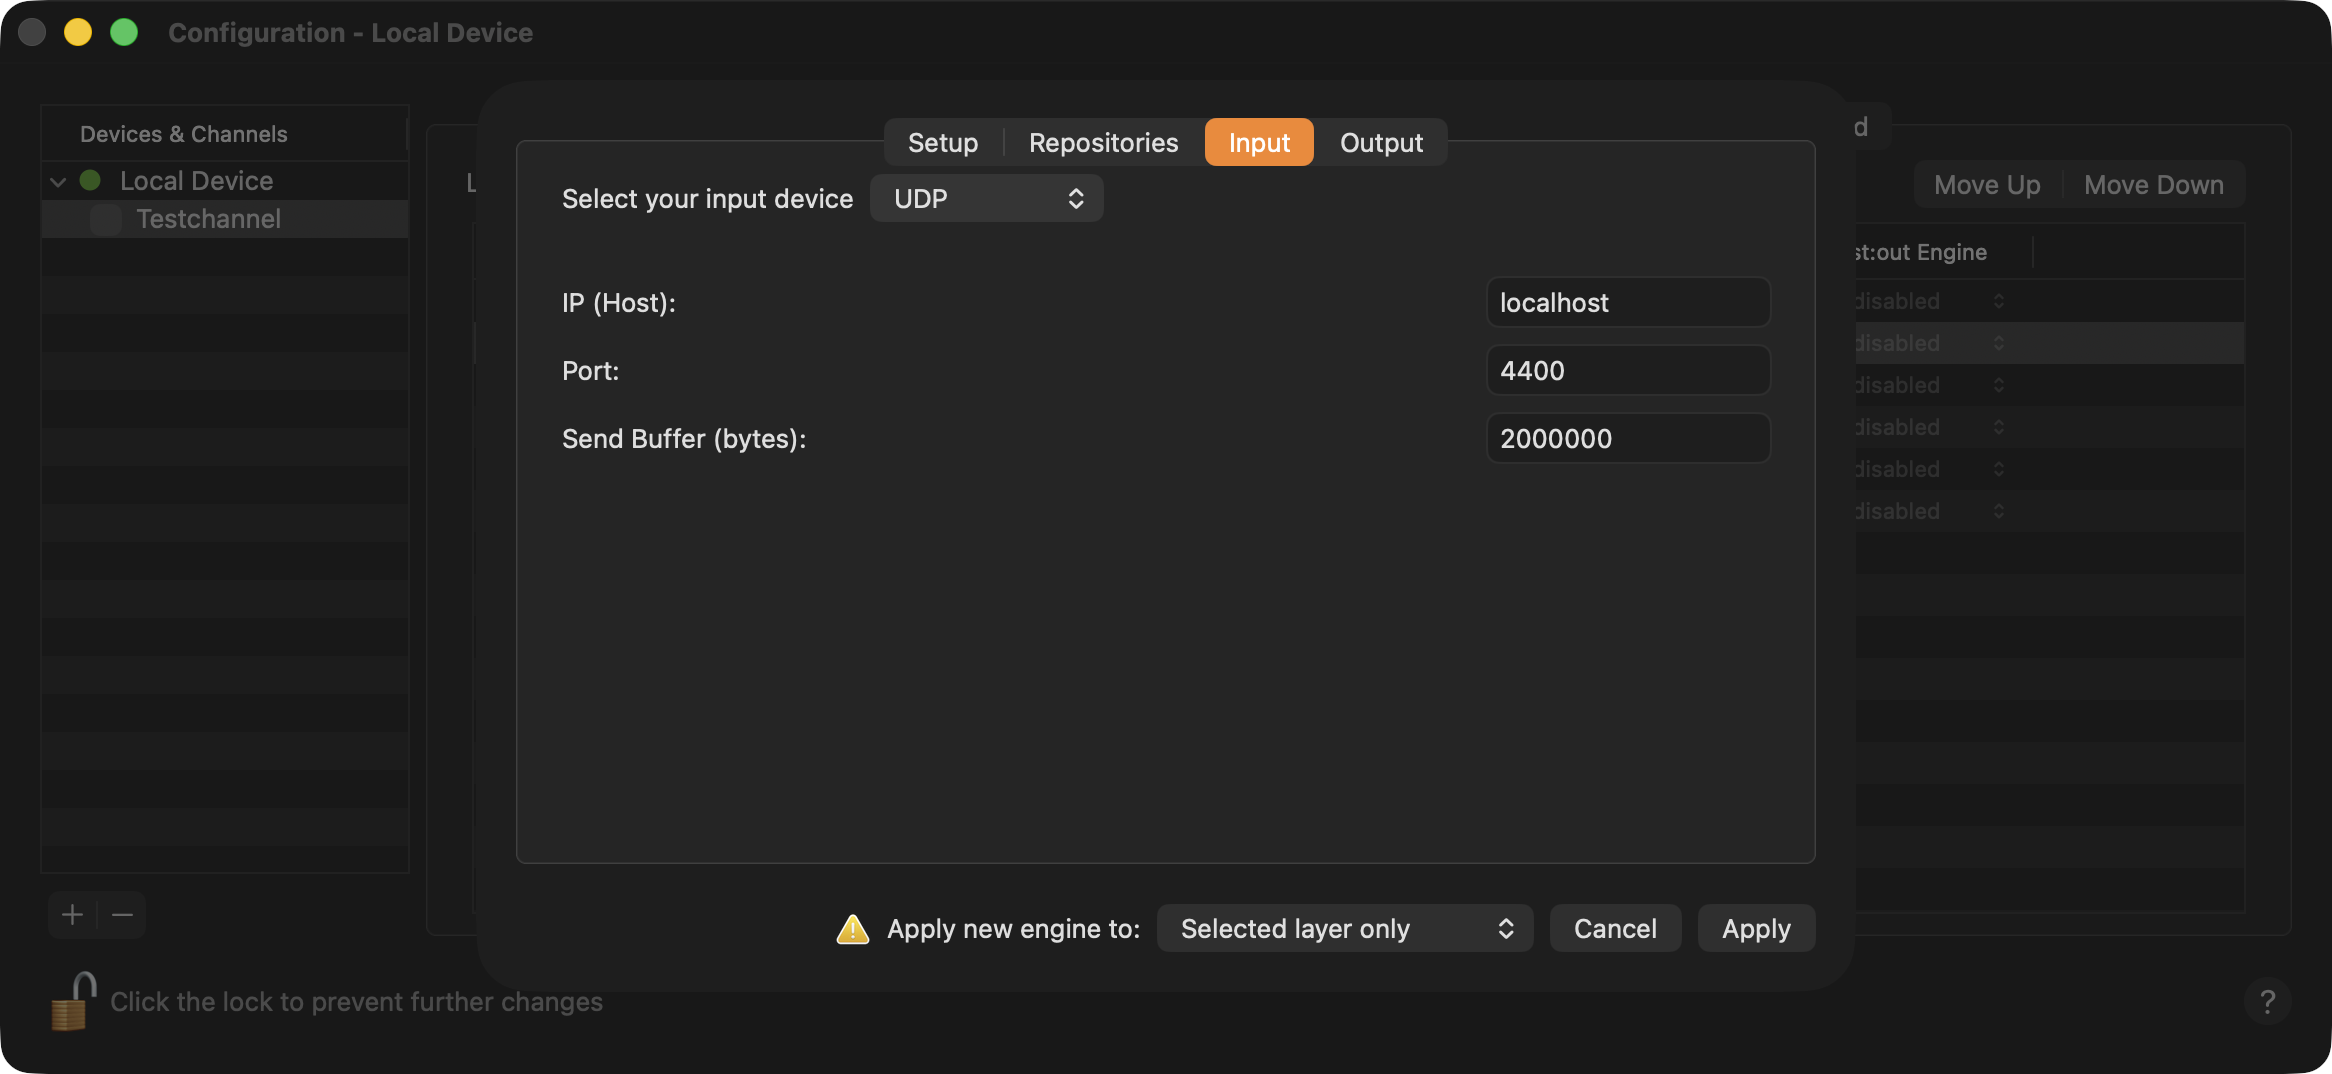2332x1074 pixels.
Task: Click the warning triangle icon
Action: pos(852,929)
